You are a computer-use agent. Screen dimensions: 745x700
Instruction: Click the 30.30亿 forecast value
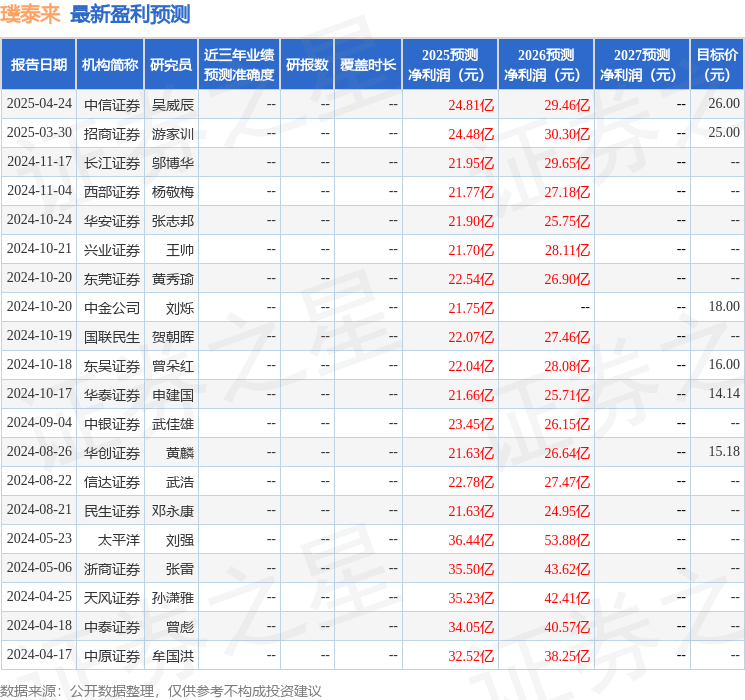[x=567, y=134]
